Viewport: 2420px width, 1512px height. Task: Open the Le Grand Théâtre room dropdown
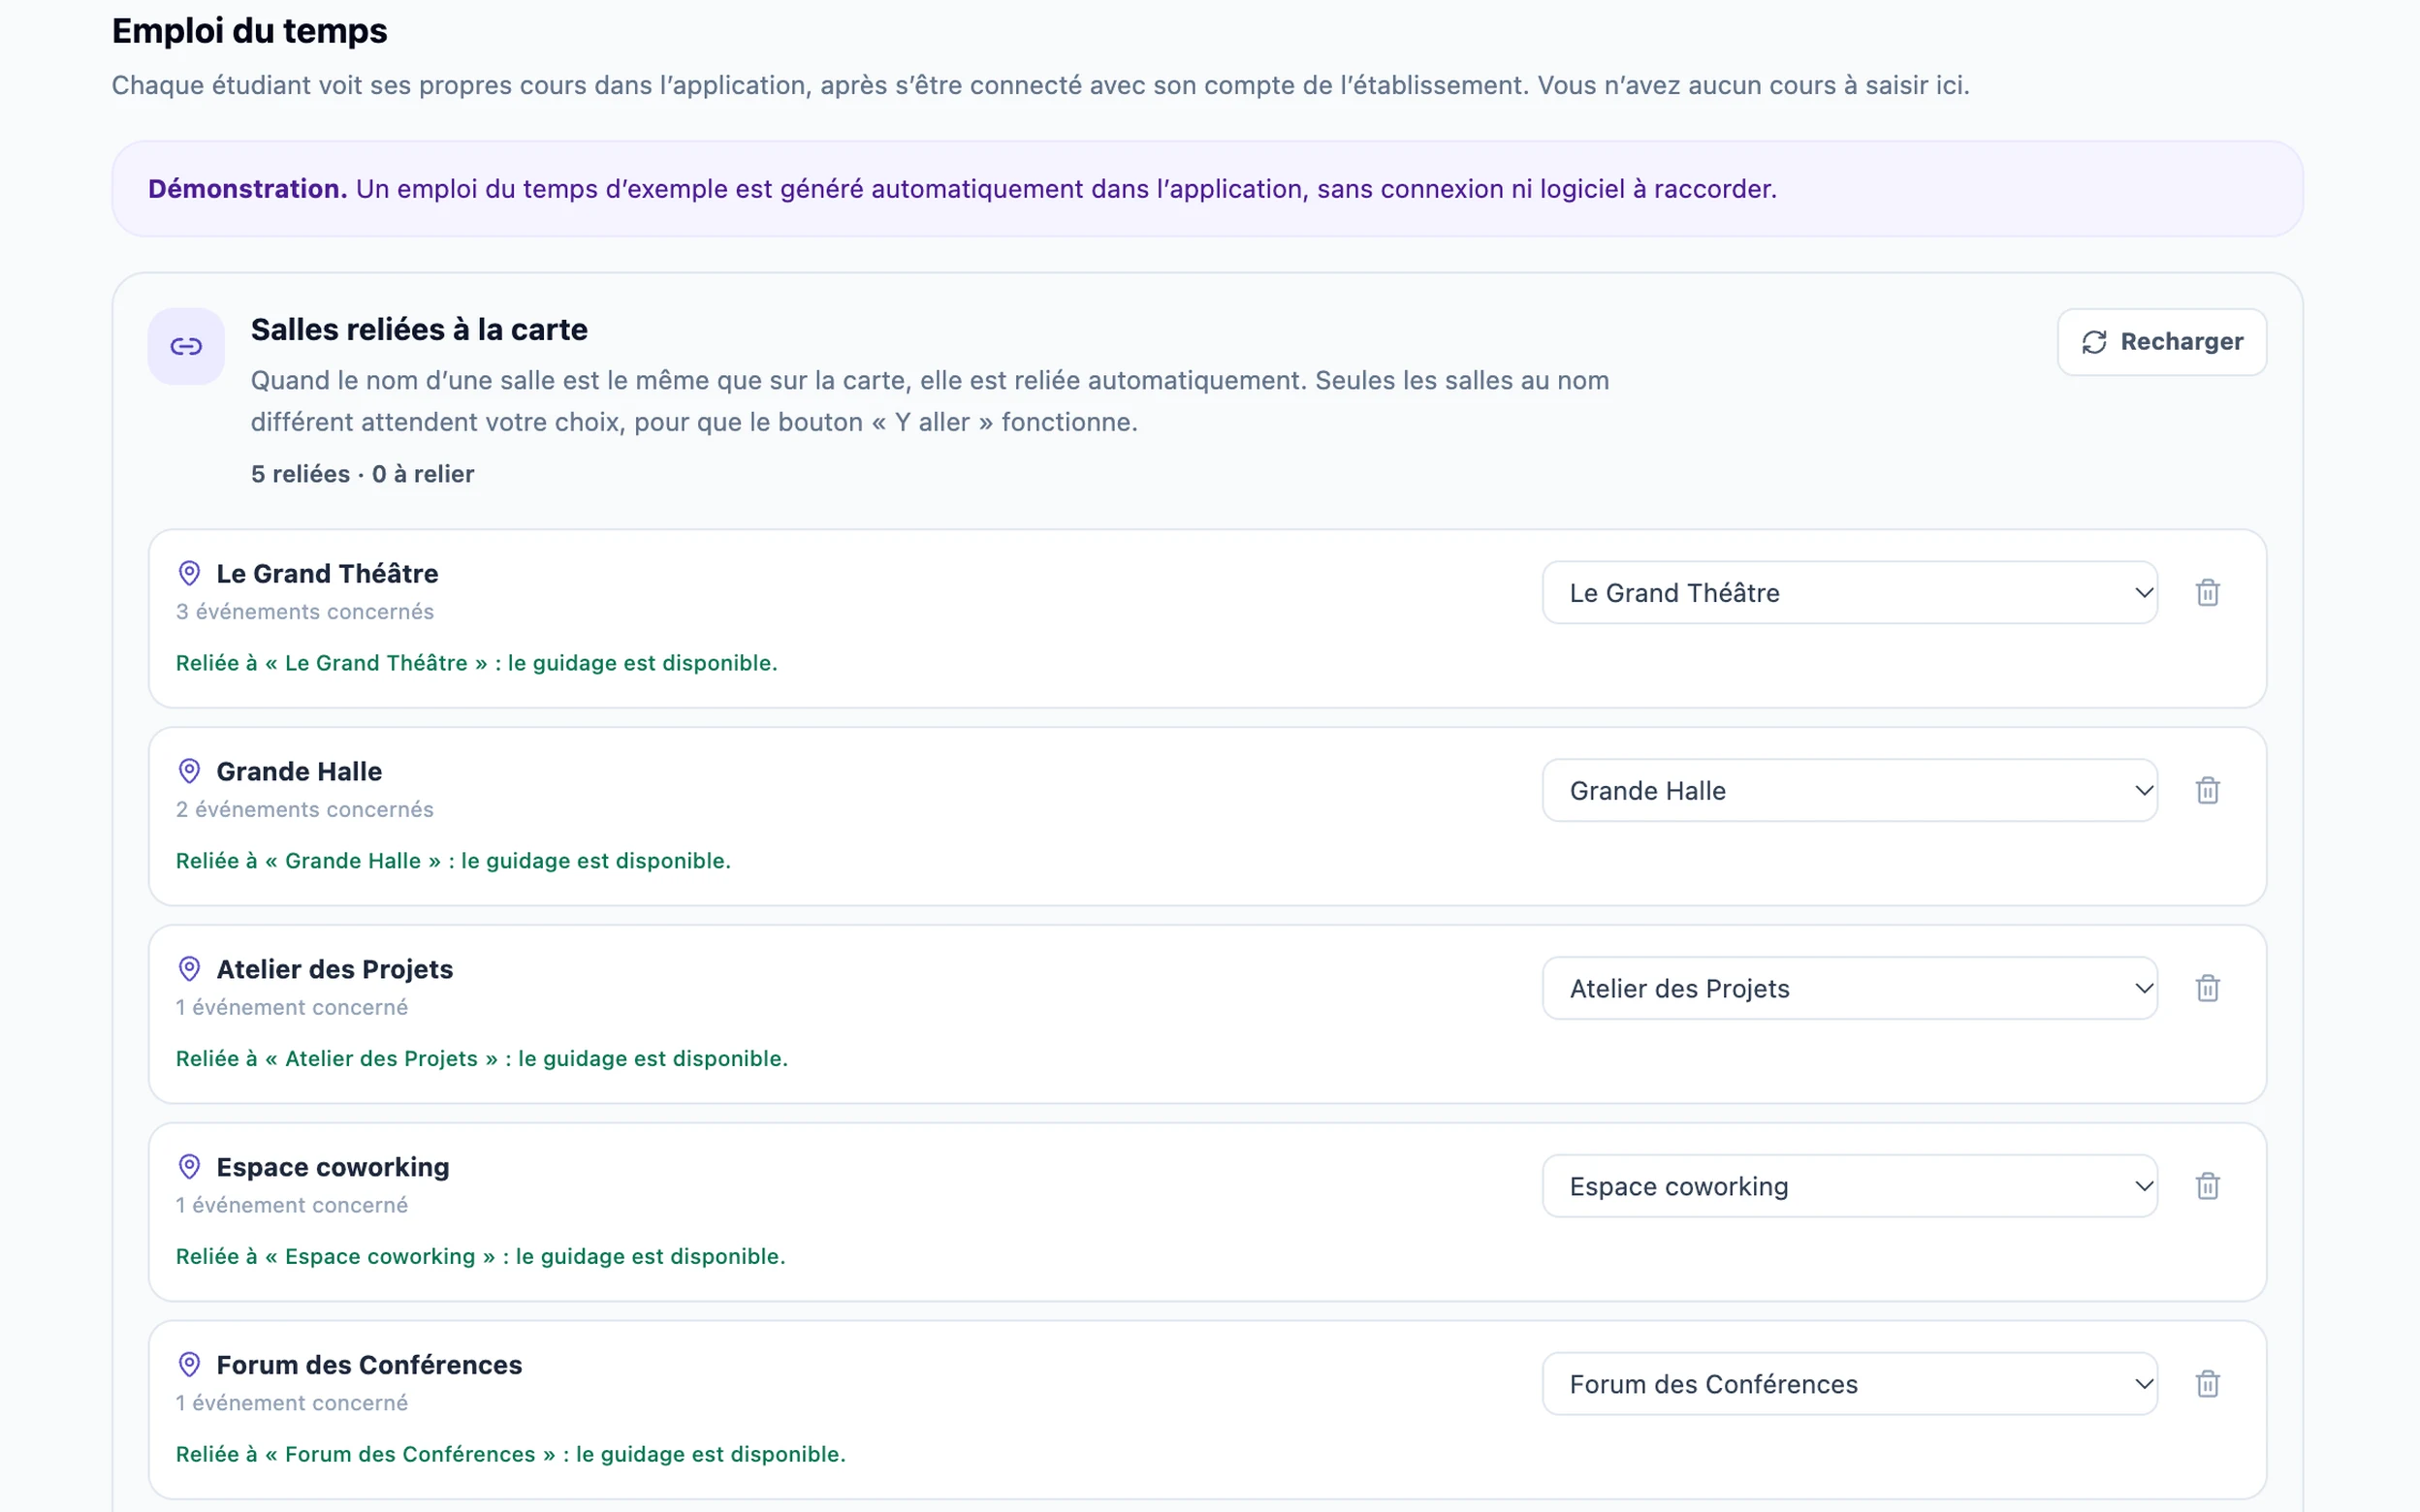[x=1849, y=593]
